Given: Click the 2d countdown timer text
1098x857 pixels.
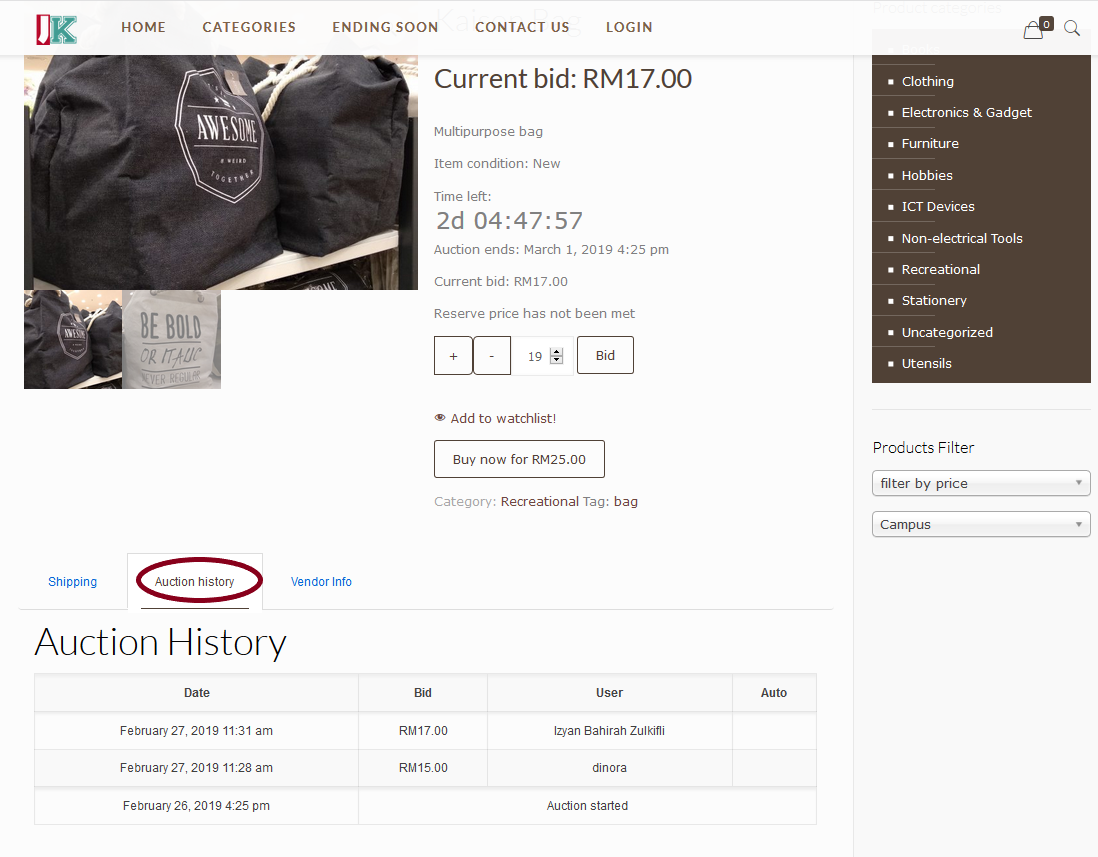Looking at the screenshot, I should click(x=509, y=221).
